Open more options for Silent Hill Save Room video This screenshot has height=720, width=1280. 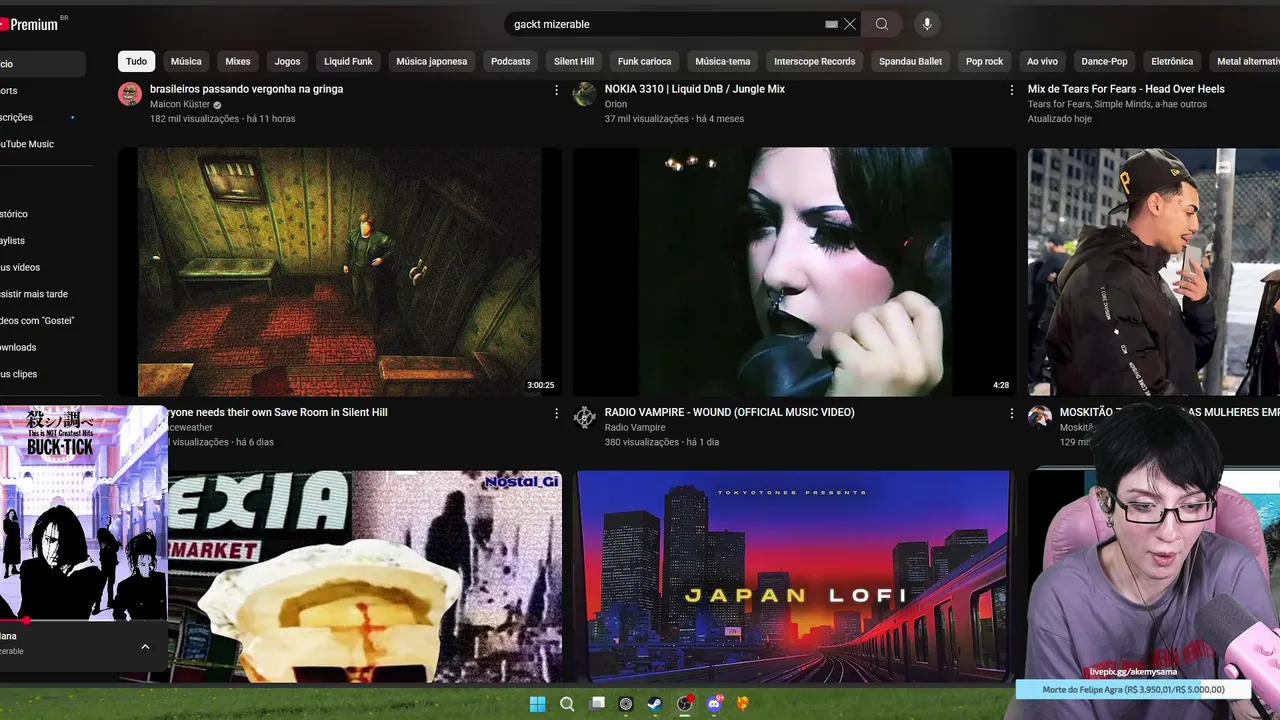pos(557,413)
